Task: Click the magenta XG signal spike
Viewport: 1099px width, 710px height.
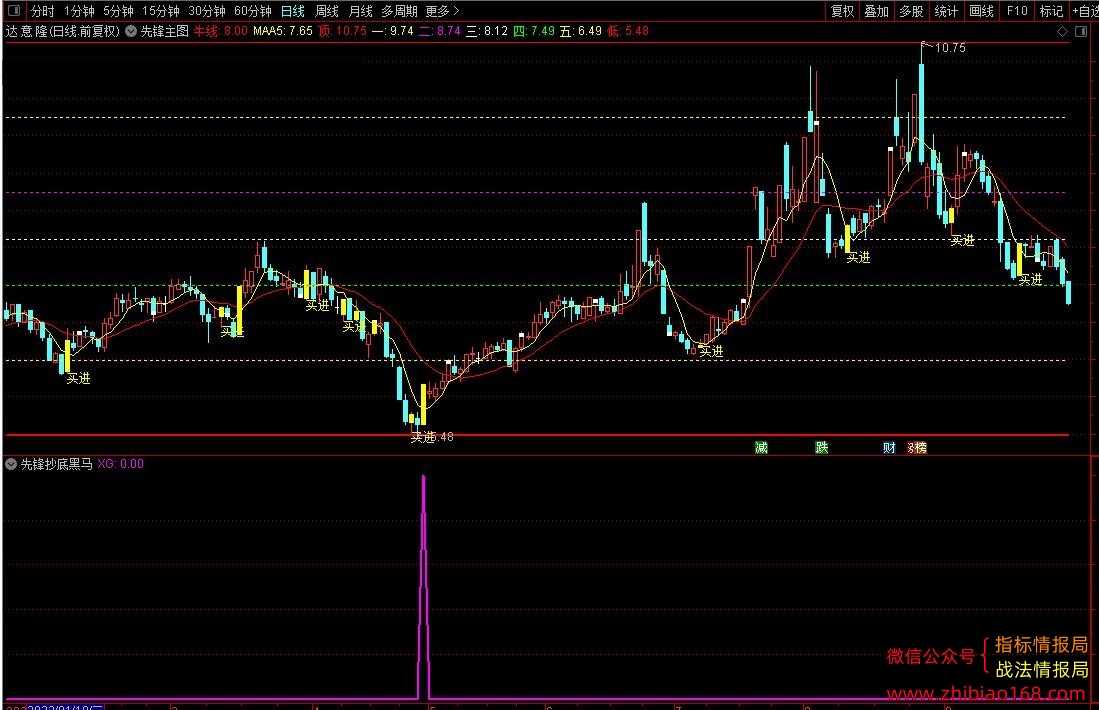Action: click(x=423, y=587)
